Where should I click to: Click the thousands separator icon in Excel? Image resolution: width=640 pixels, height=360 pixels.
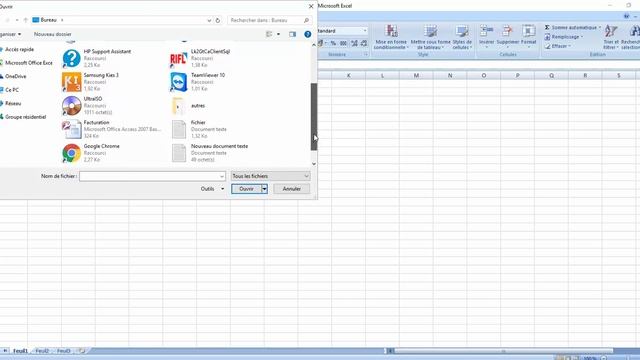(x=343, y=43)
